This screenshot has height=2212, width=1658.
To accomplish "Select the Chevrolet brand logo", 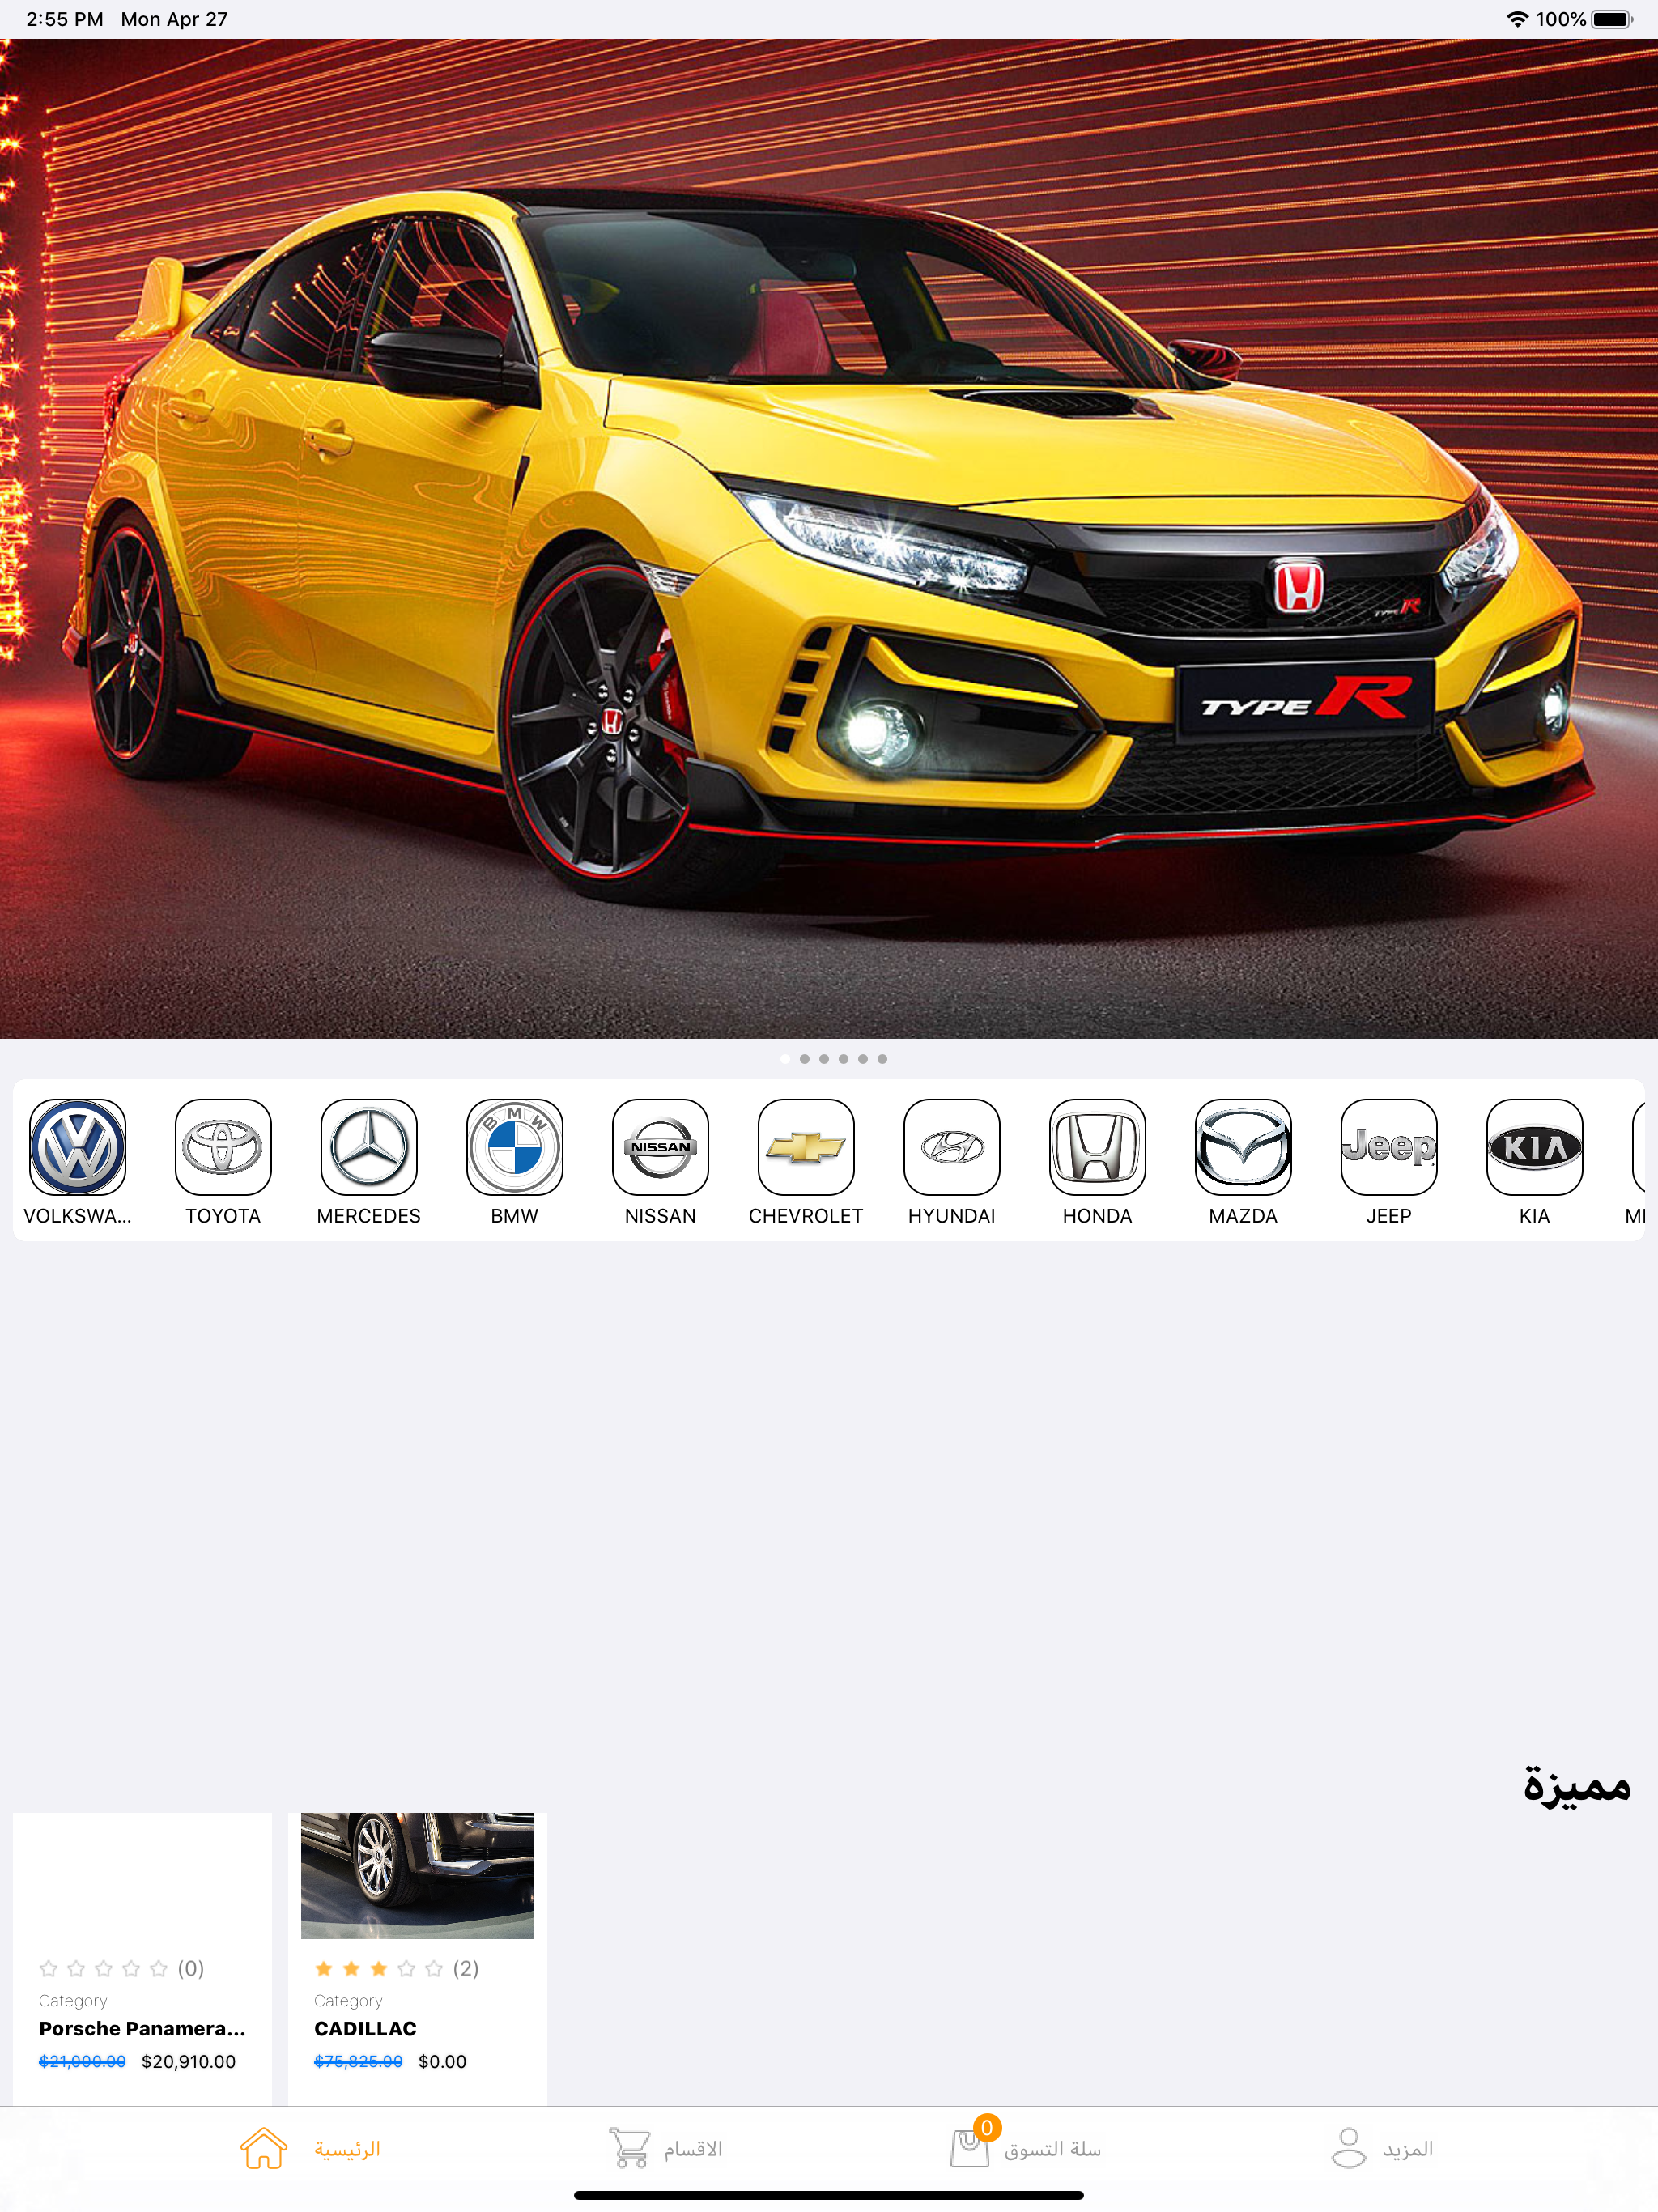I will tap(806, 1147).
